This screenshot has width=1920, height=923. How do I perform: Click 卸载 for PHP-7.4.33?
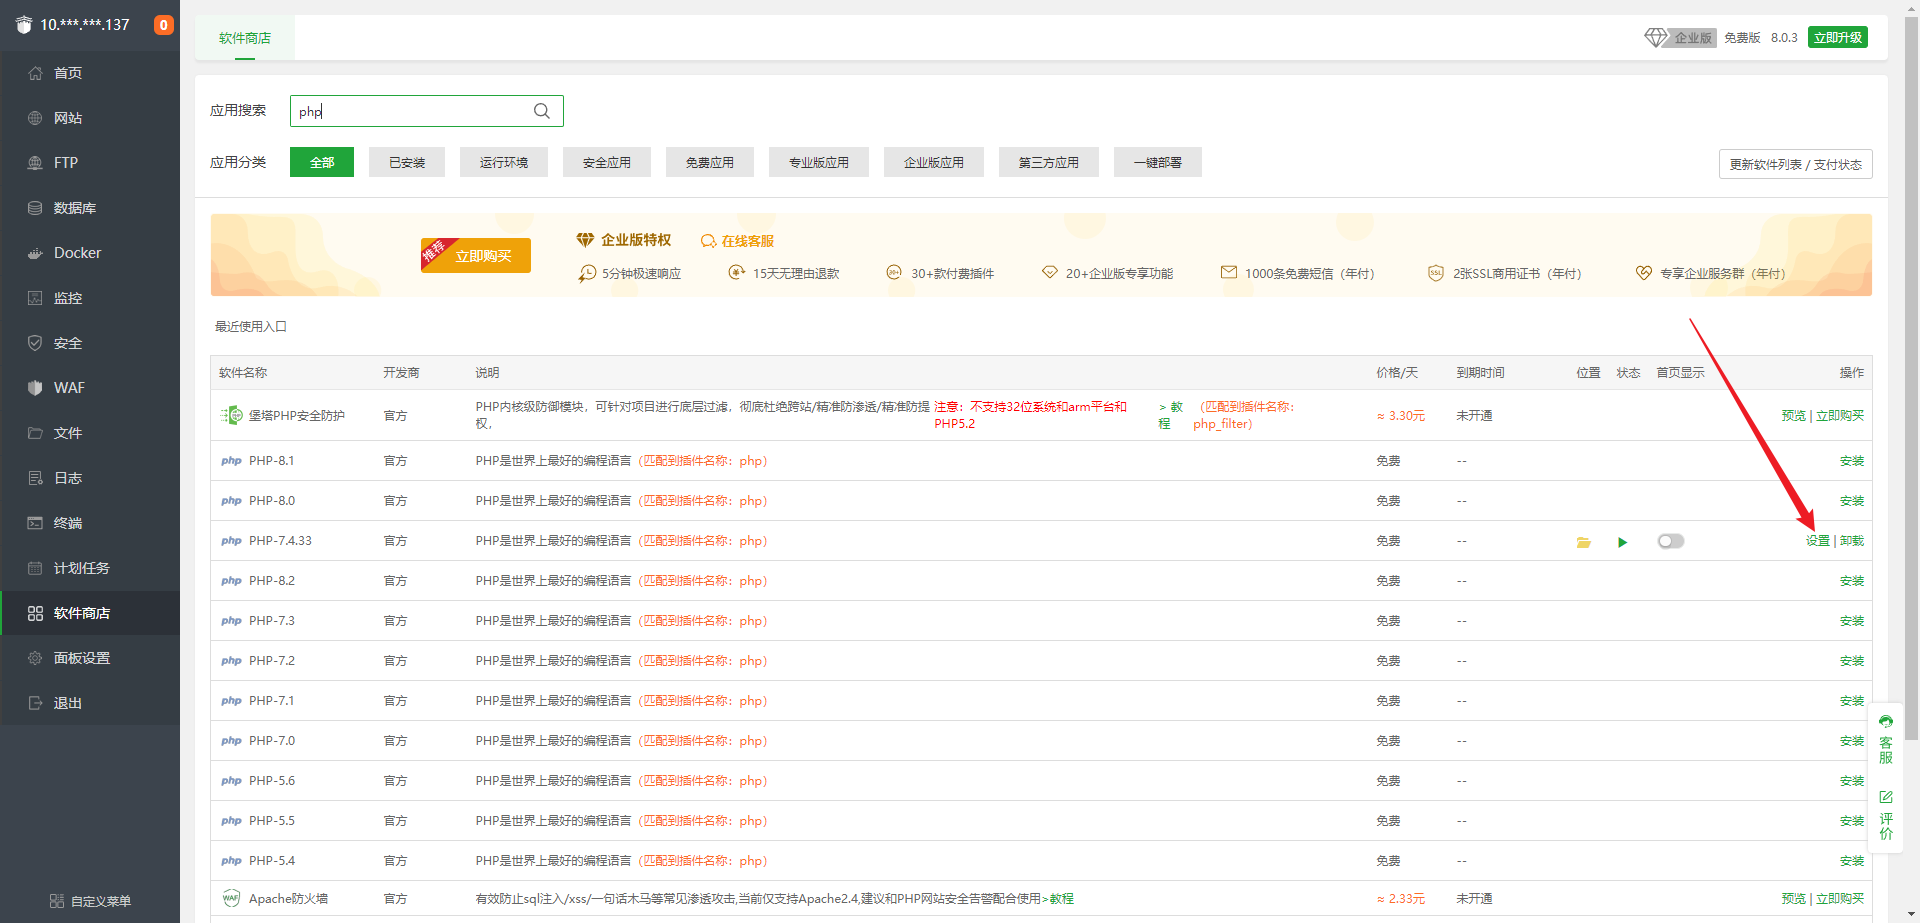pyautogui.click(x=1852, y=541)
